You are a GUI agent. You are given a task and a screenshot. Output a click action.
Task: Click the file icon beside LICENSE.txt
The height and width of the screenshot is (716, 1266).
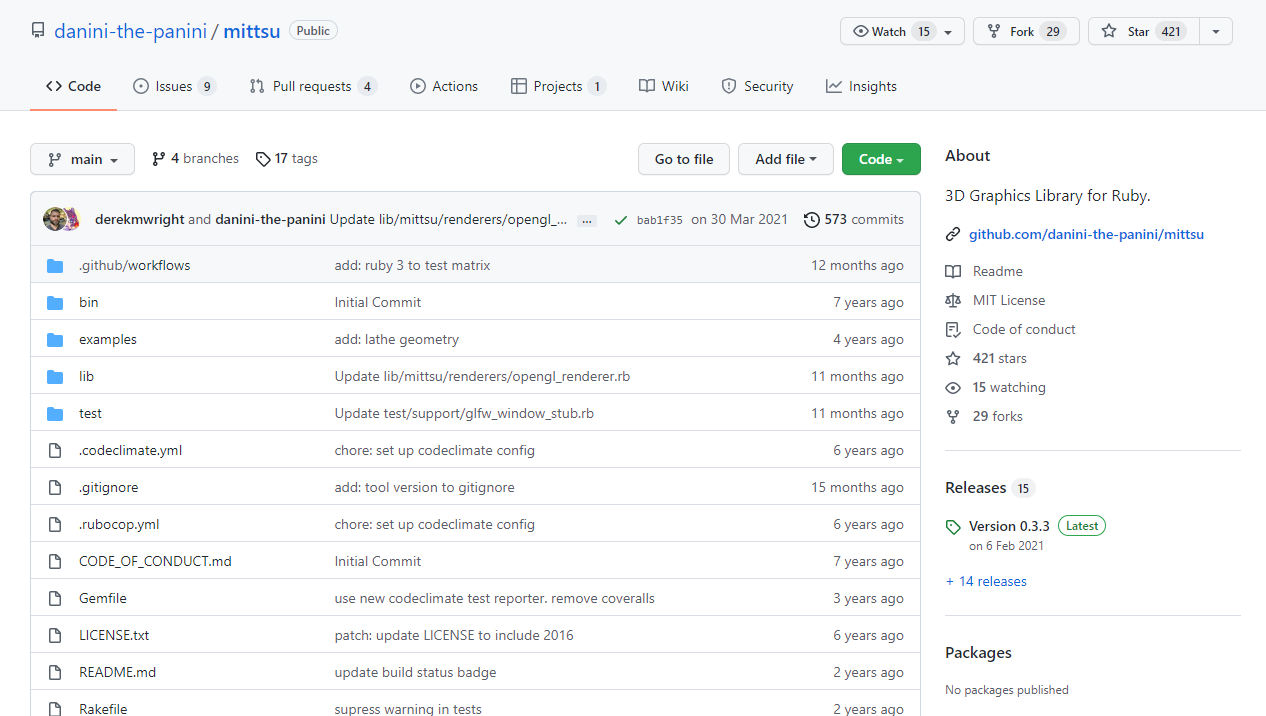coord(55,635)
